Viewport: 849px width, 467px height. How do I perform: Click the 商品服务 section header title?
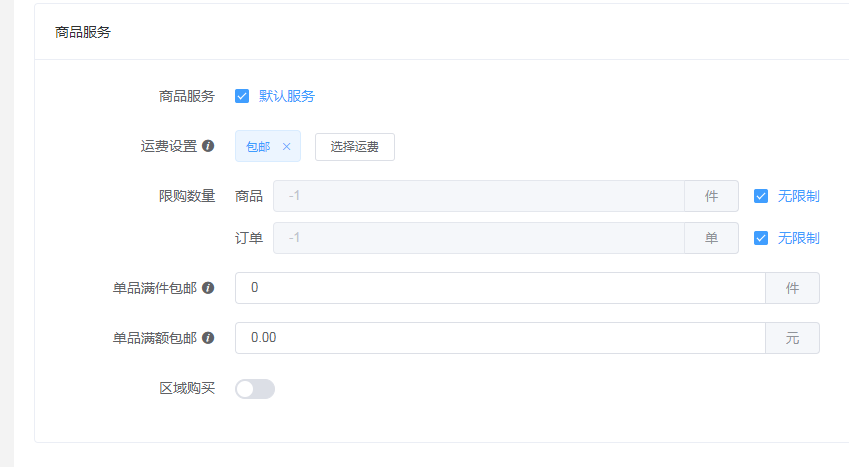(x=83, y=32)
